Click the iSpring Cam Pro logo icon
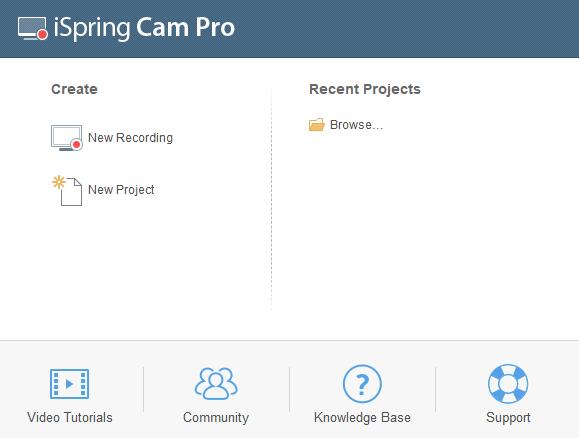 pos(32,28)
